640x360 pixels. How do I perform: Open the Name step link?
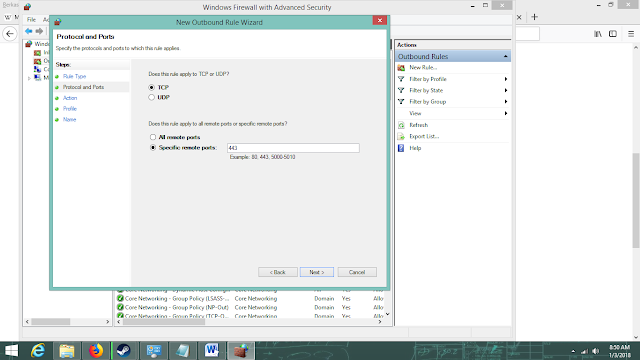[69, 120]
